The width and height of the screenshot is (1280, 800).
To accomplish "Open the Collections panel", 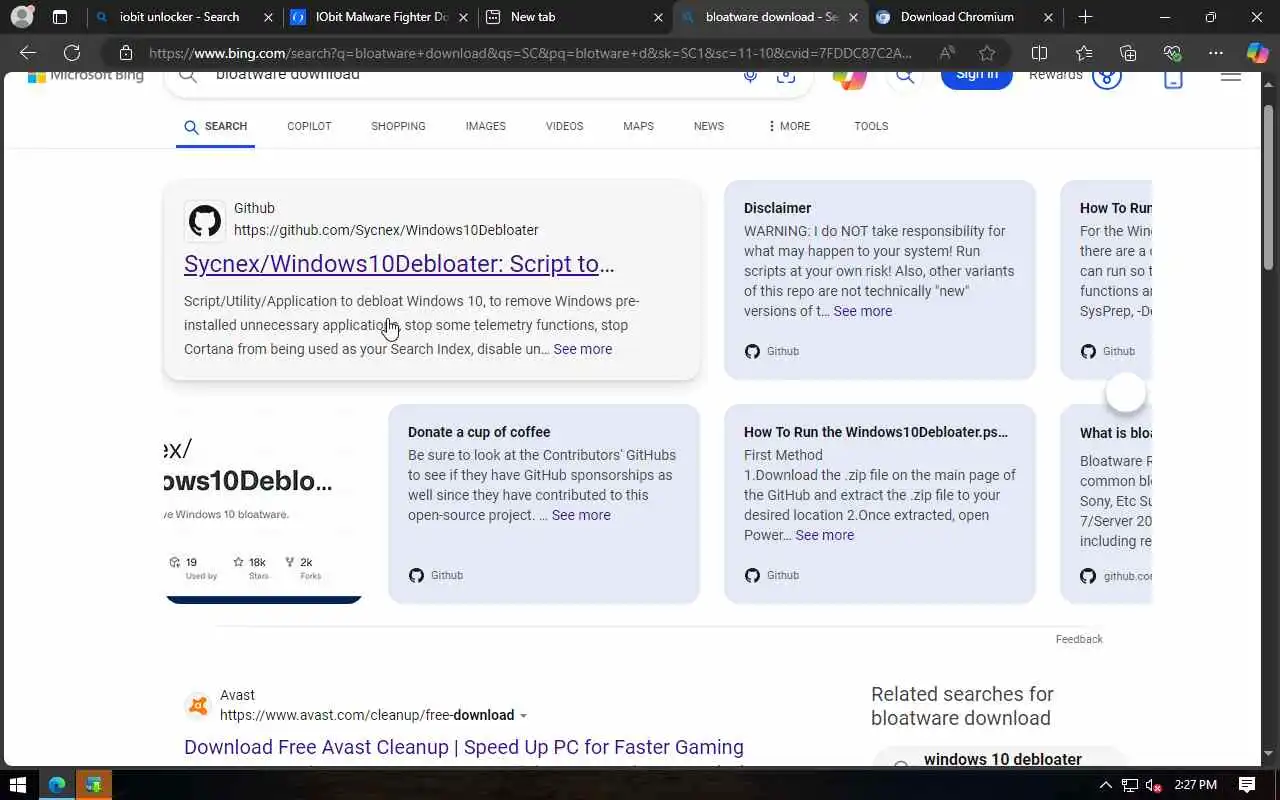I will point(1128,53).
